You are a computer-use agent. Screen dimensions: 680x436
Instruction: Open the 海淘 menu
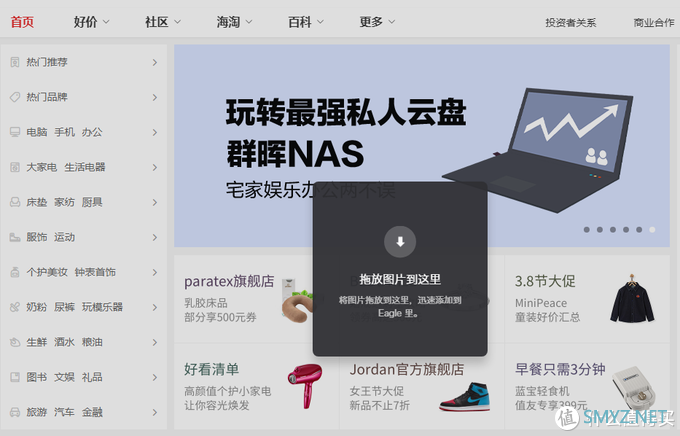[228, 22]
